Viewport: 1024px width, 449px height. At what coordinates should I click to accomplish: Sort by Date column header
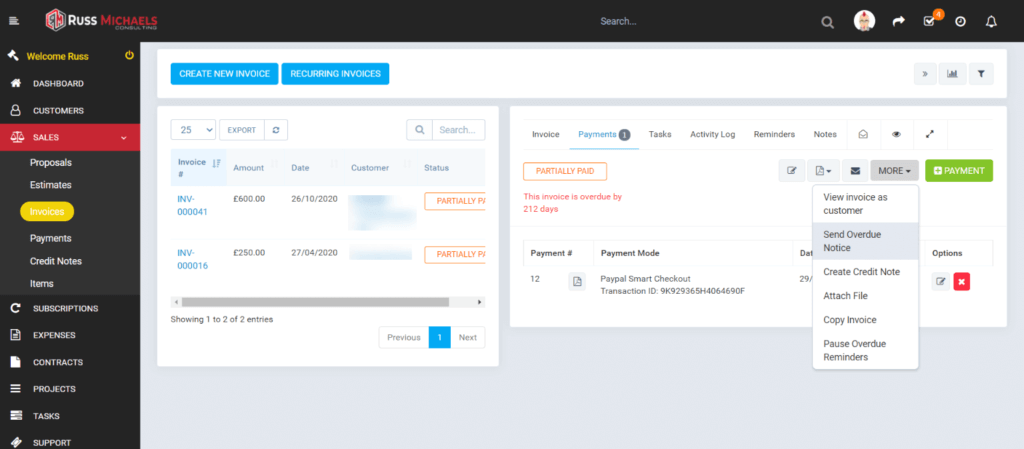(313, 168)
